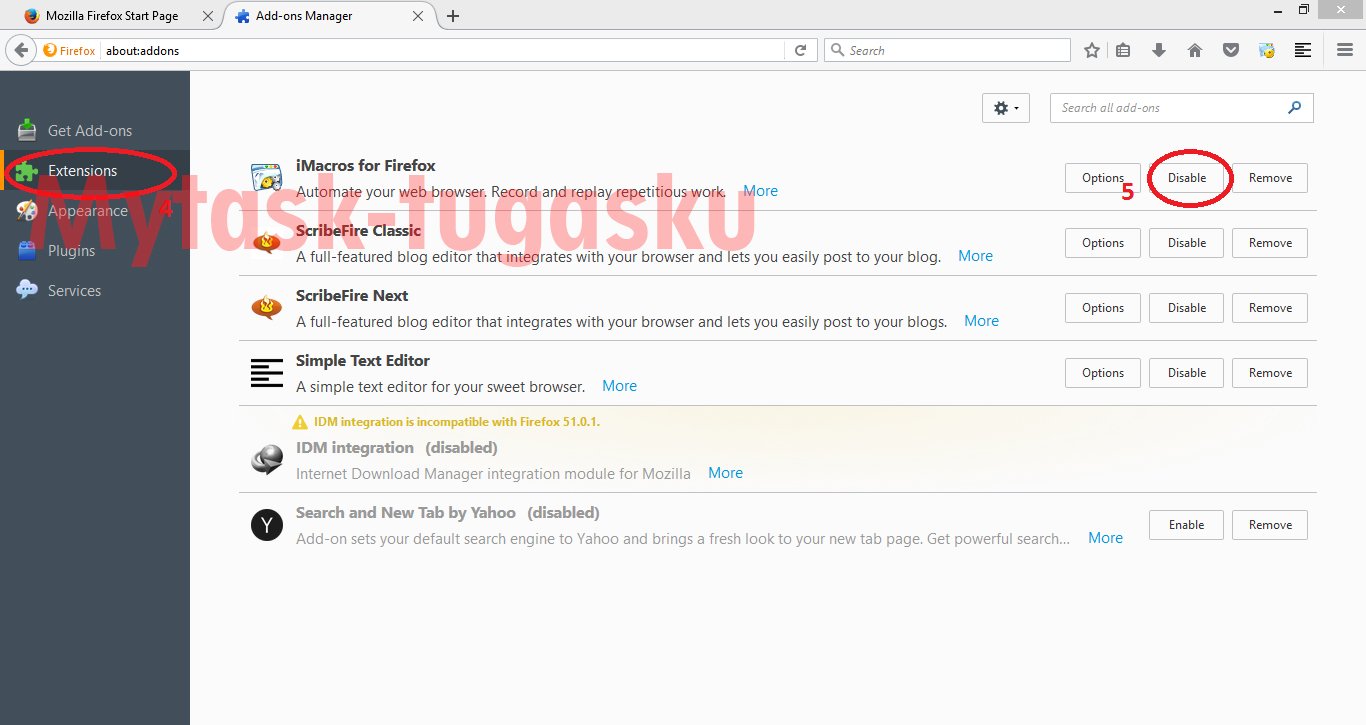Click More link for iMacros for Firefox

[760, 191]
